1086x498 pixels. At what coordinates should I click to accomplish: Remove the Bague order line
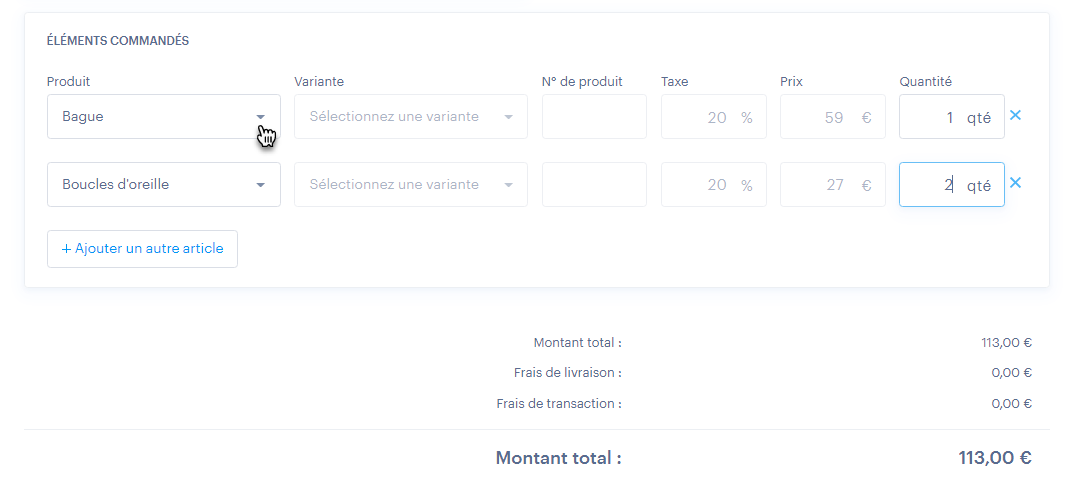[1015, 116]
